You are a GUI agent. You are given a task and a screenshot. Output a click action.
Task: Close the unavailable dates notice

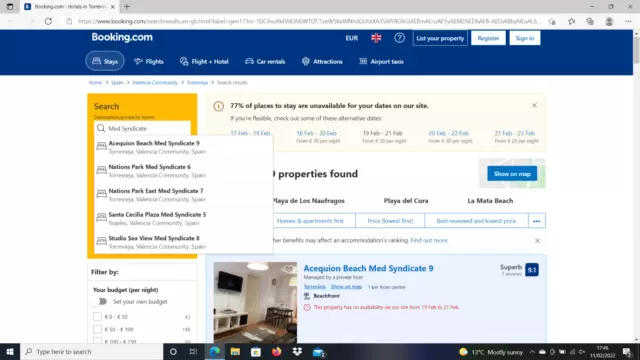point(534,105)
